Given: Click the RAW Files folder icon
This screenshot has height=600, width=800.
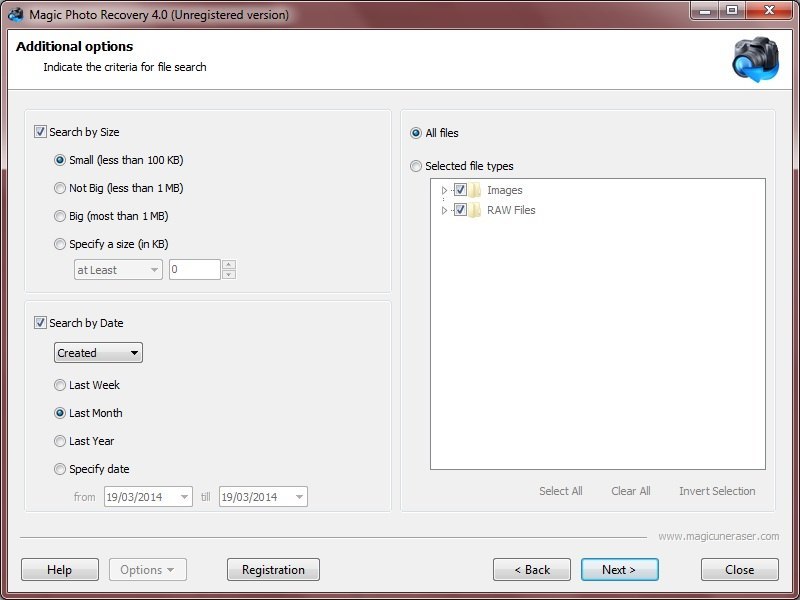Looking at the screenshot, I should (x=475, y=210).
